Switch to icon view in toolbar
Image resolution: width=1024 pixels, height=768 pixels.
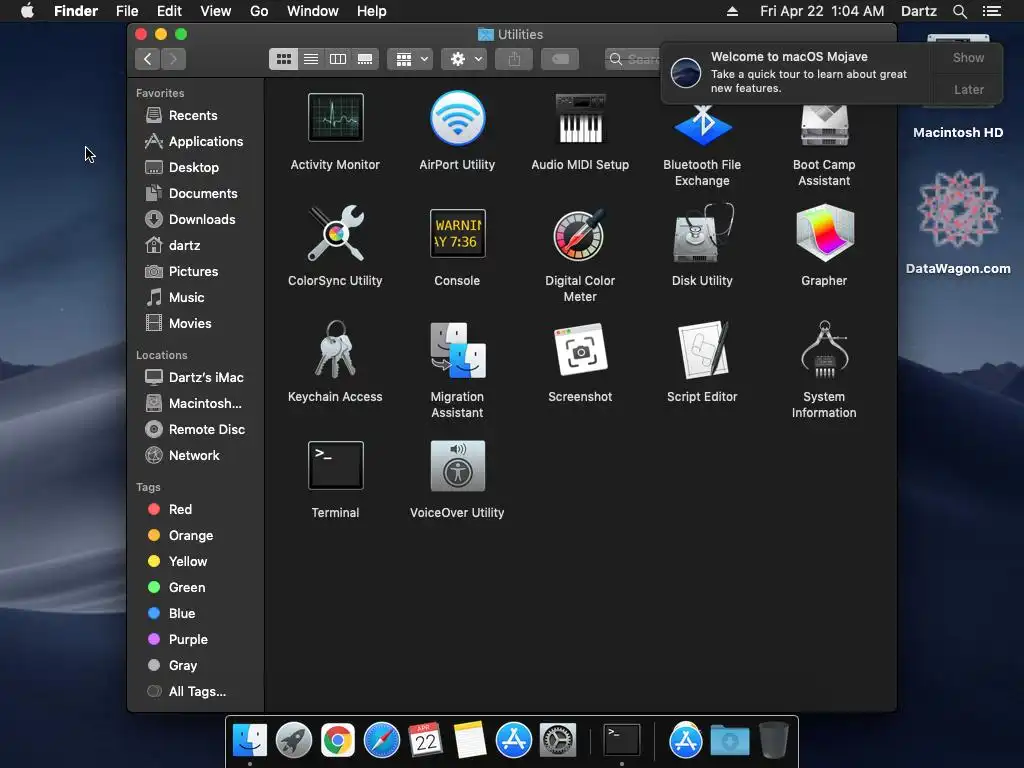283,59
